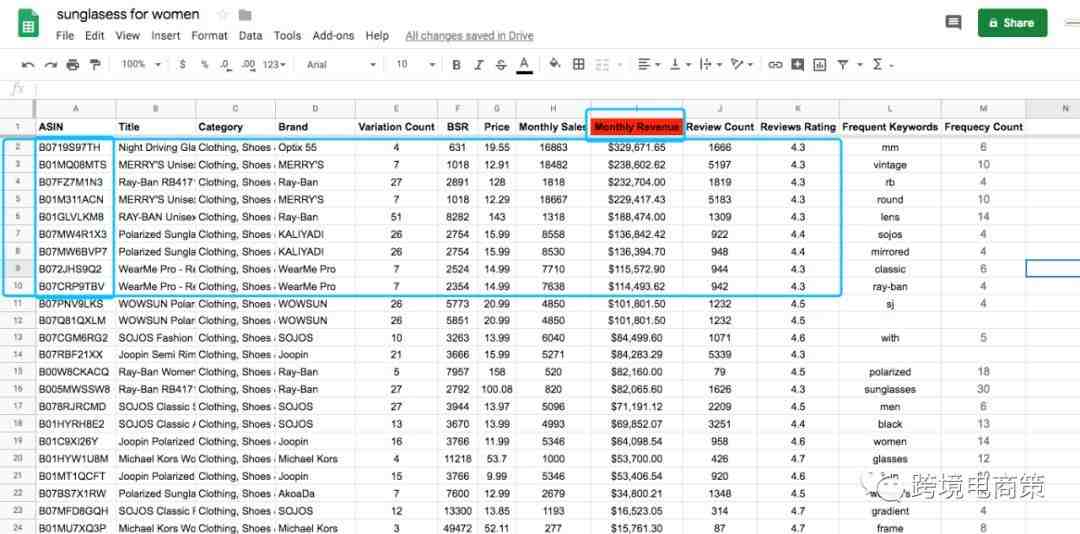Viewport: 1080px width, 534px height.
Task: Open horizontal align dropdown
Action: pyautogui.click(x=649, y=64)
